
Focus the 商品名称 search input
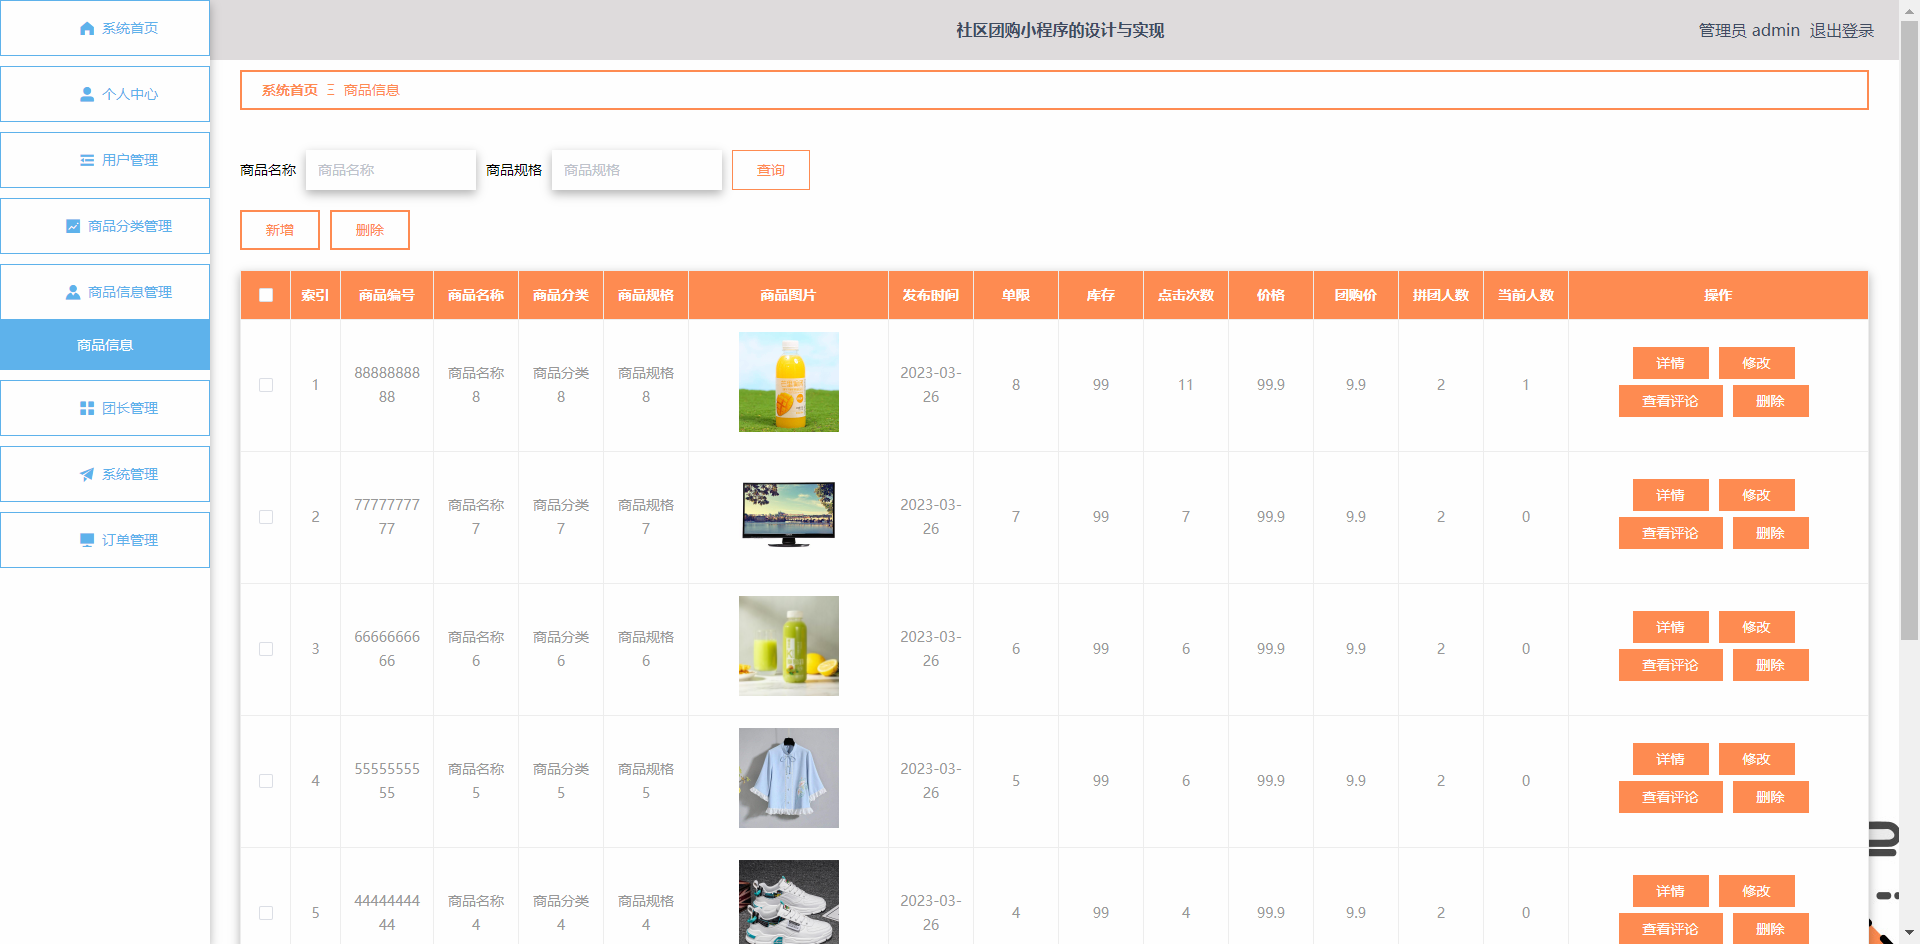(391, 170)
